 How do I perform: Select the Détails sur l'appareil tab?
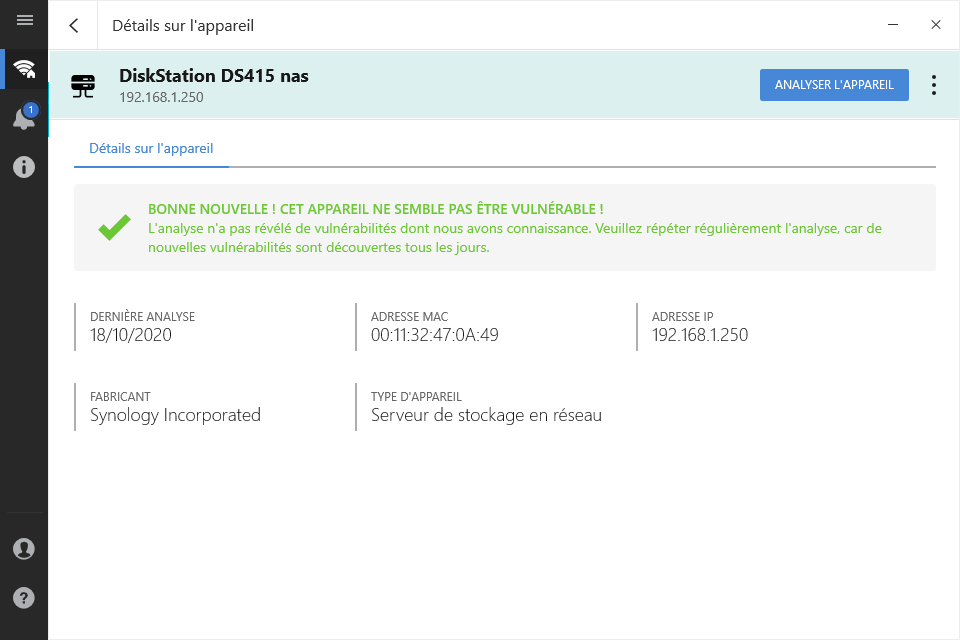click(x=151, y=148)
